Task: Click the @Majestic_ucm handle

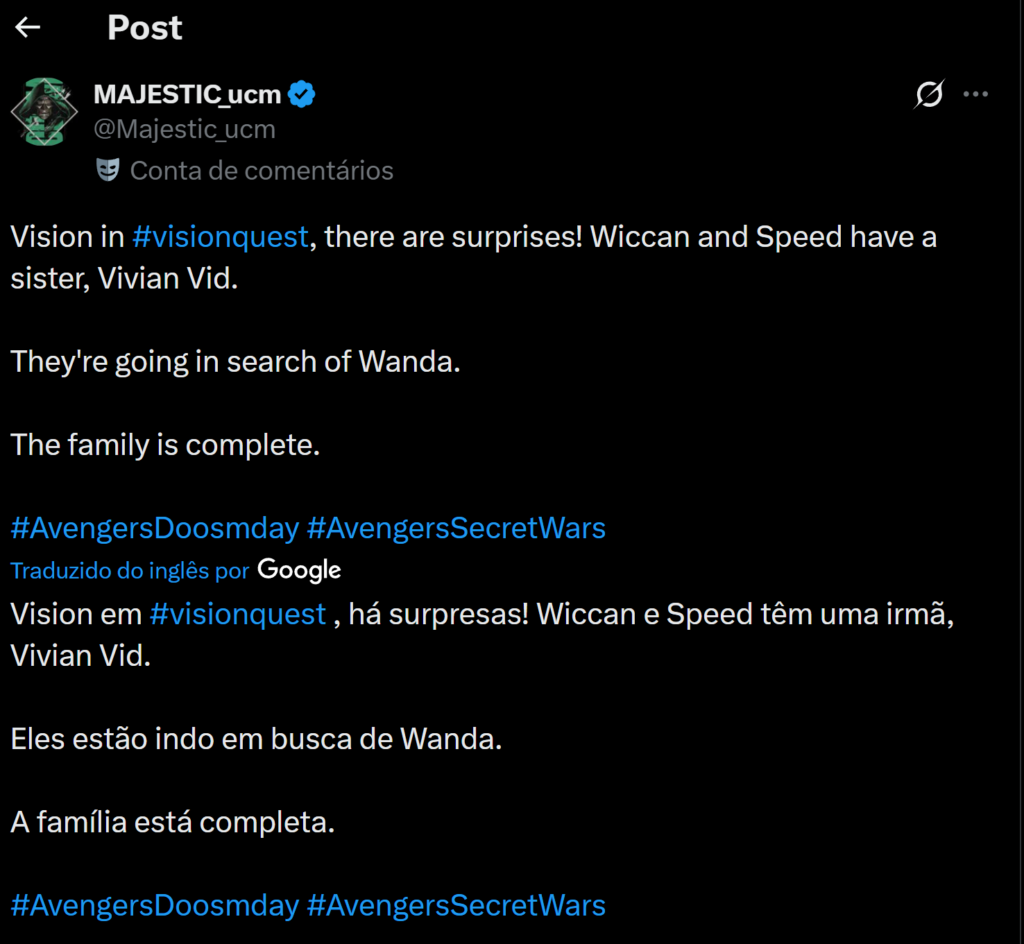Action: [x=184, y=128]
